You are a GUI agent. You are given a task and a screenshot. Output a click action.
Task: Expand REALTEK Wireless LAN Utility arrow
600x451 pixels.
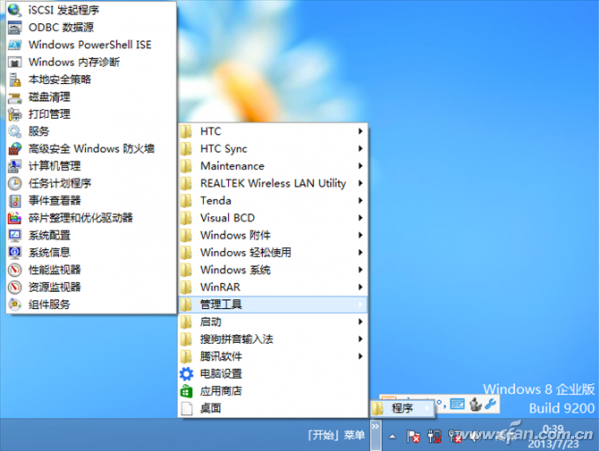tap(360, 183)
